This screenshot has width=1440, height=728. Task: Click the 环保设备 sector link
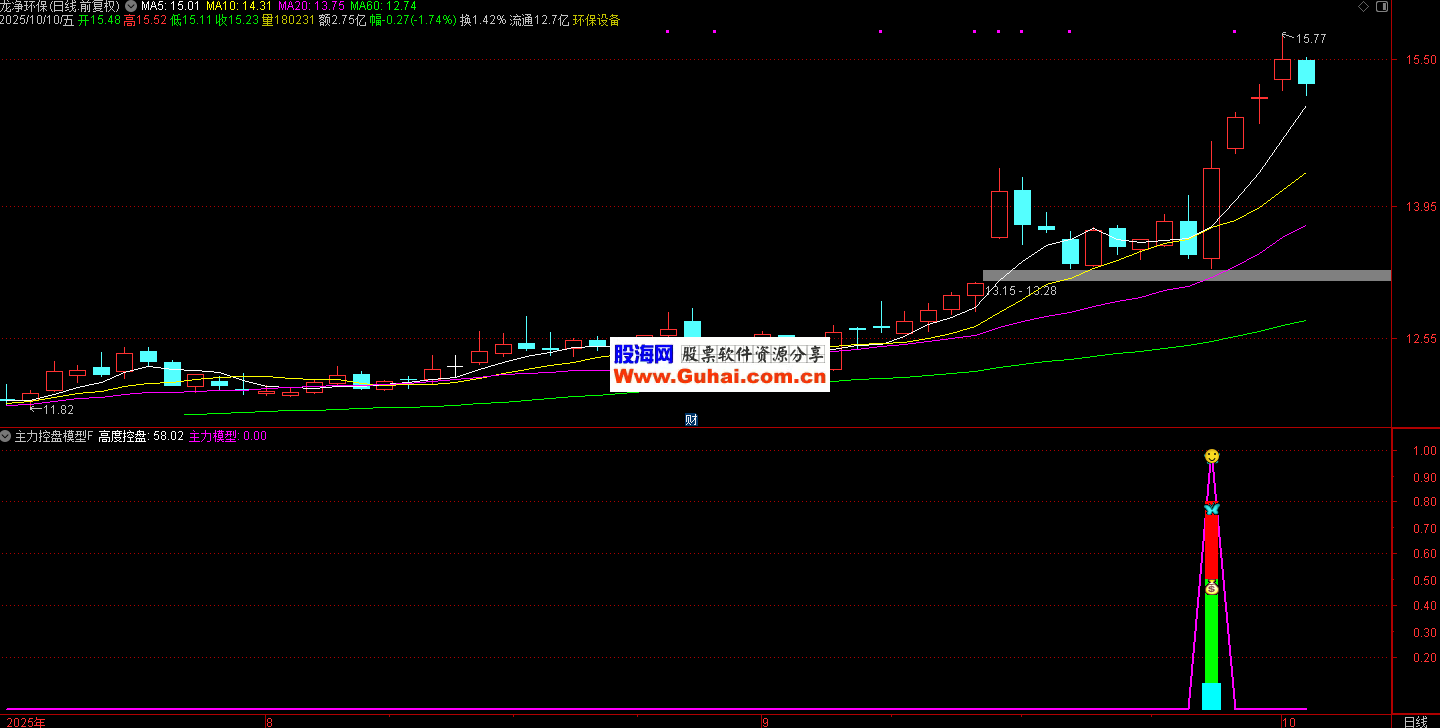pyautogui.click(x=596, y=20)
